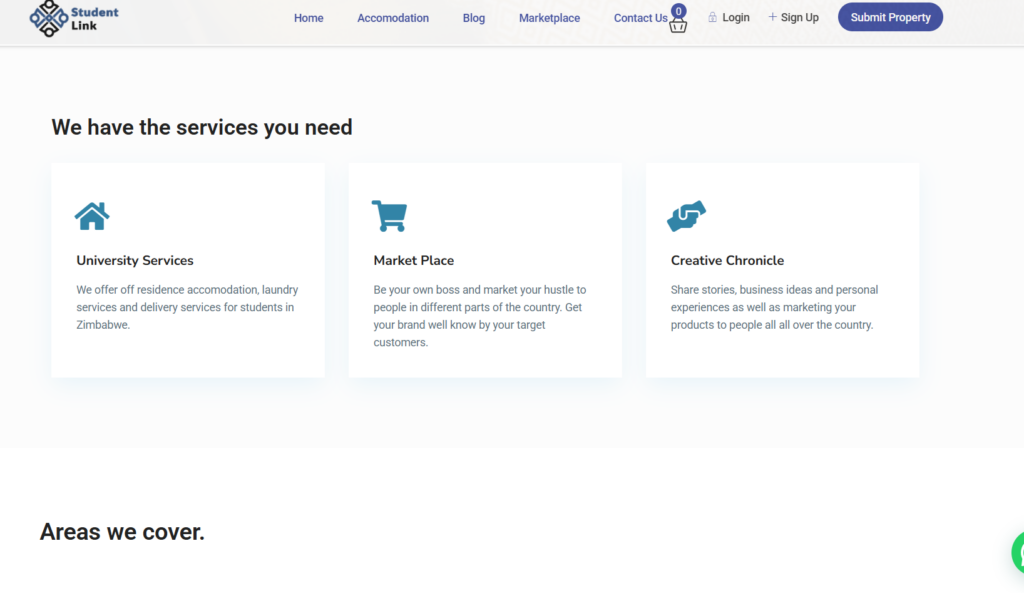This screenshot has width=1024, height=593.
Task: Open the Creative Chronicle card title
Action: coord(727,260)
